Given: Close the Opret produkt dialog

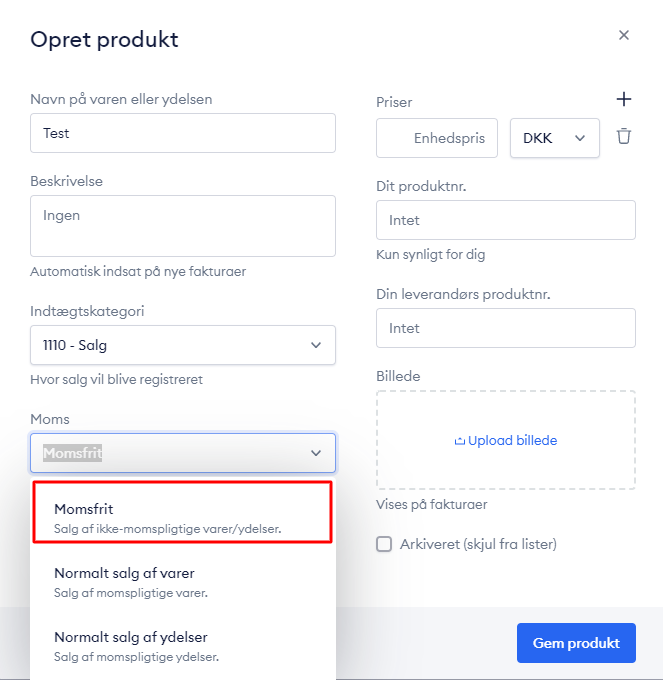Looking at the screenshot, I should tap(624, 35).
